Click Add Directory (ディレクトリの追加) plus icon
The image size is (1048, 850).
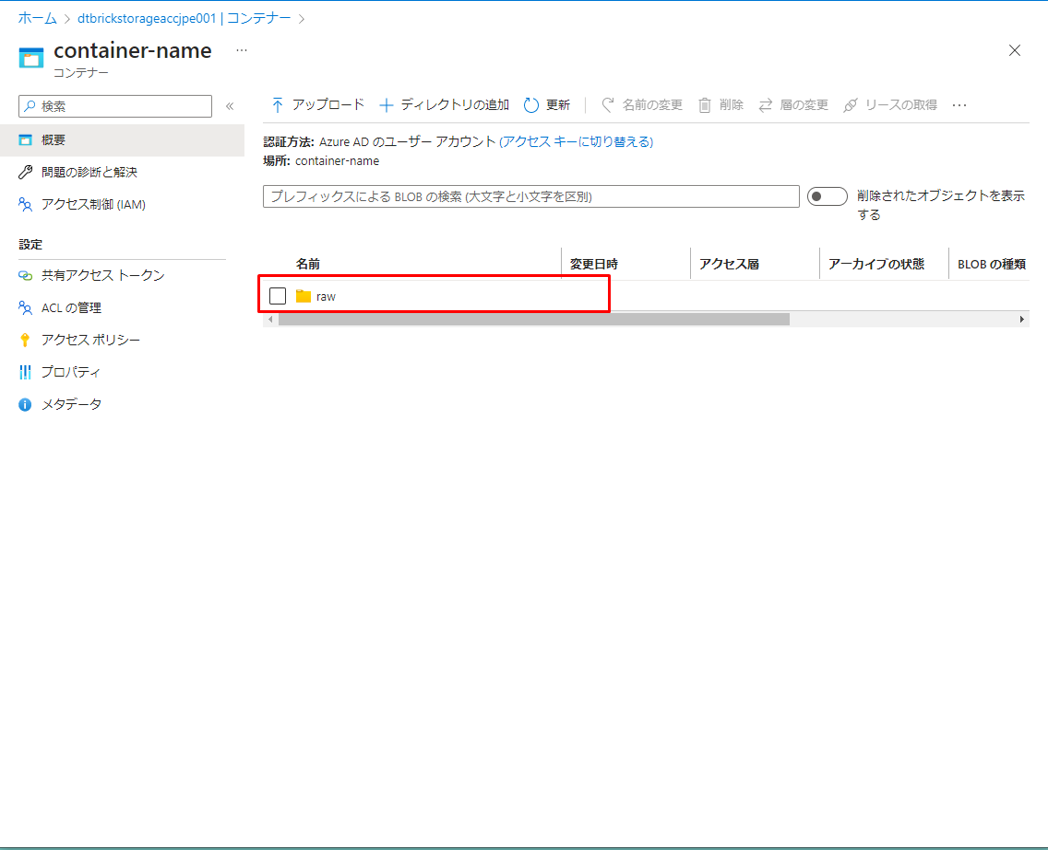point(387,105)
